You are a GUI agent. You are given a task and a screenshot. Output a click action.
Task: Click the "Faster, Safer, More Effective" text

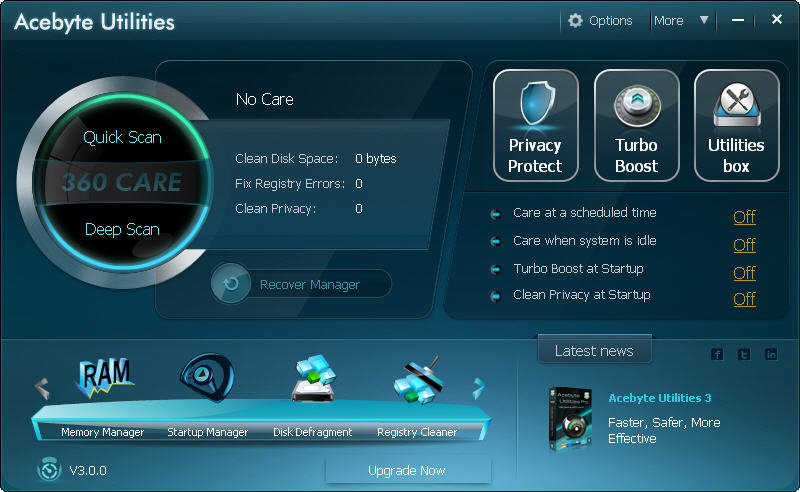click(664, 431)
